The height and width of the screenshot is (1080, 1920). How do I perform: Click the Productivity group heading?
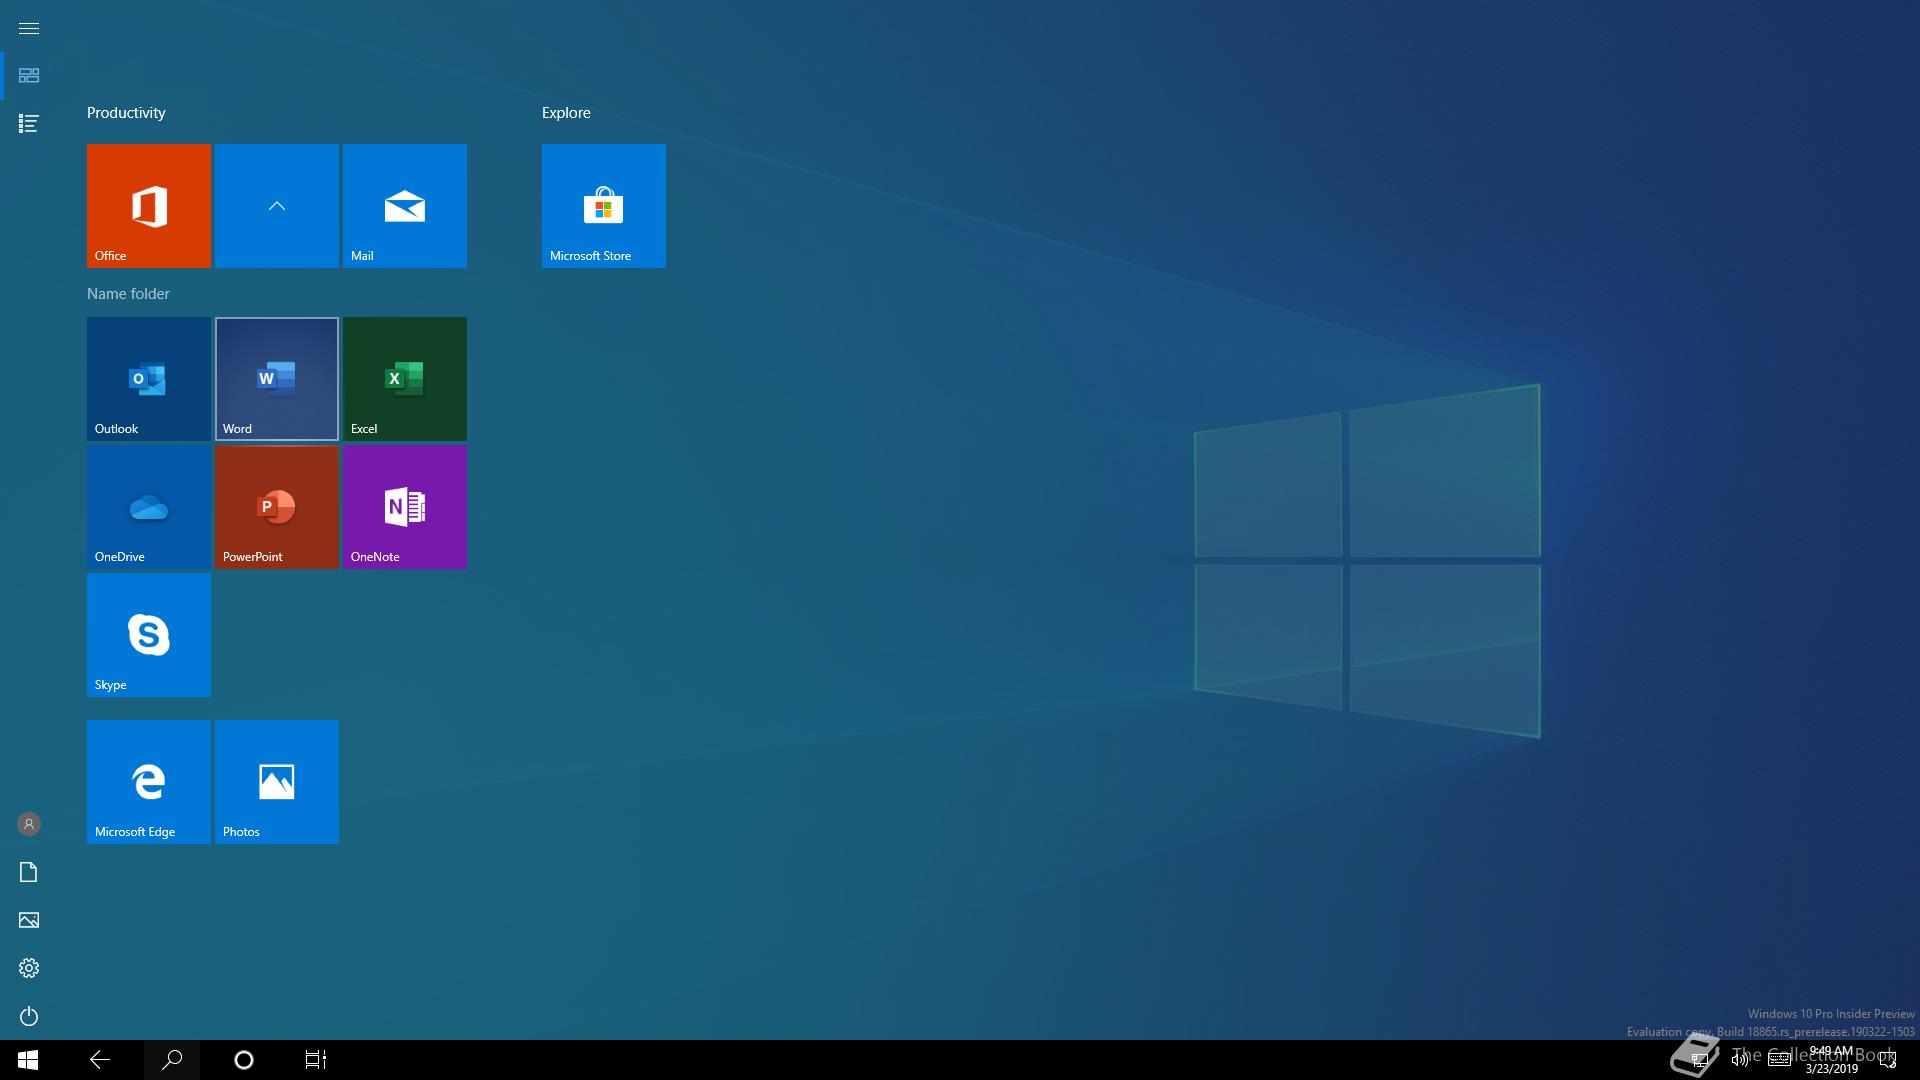(x=126, y=113)
